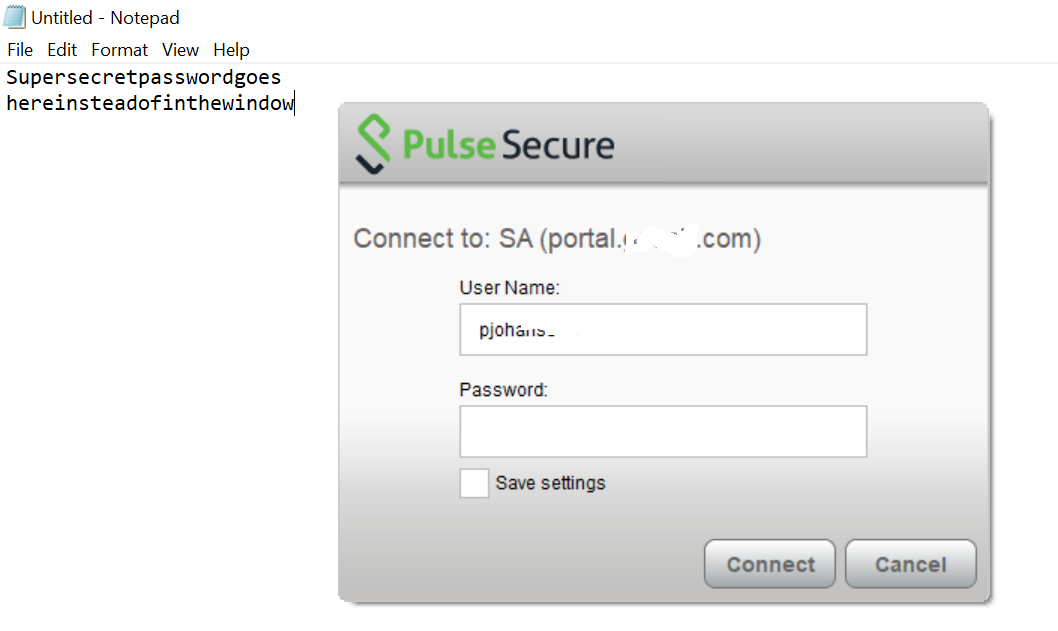Click the Notepad icon in the title bar
1058x631 pixels.
tap(14, 17)
